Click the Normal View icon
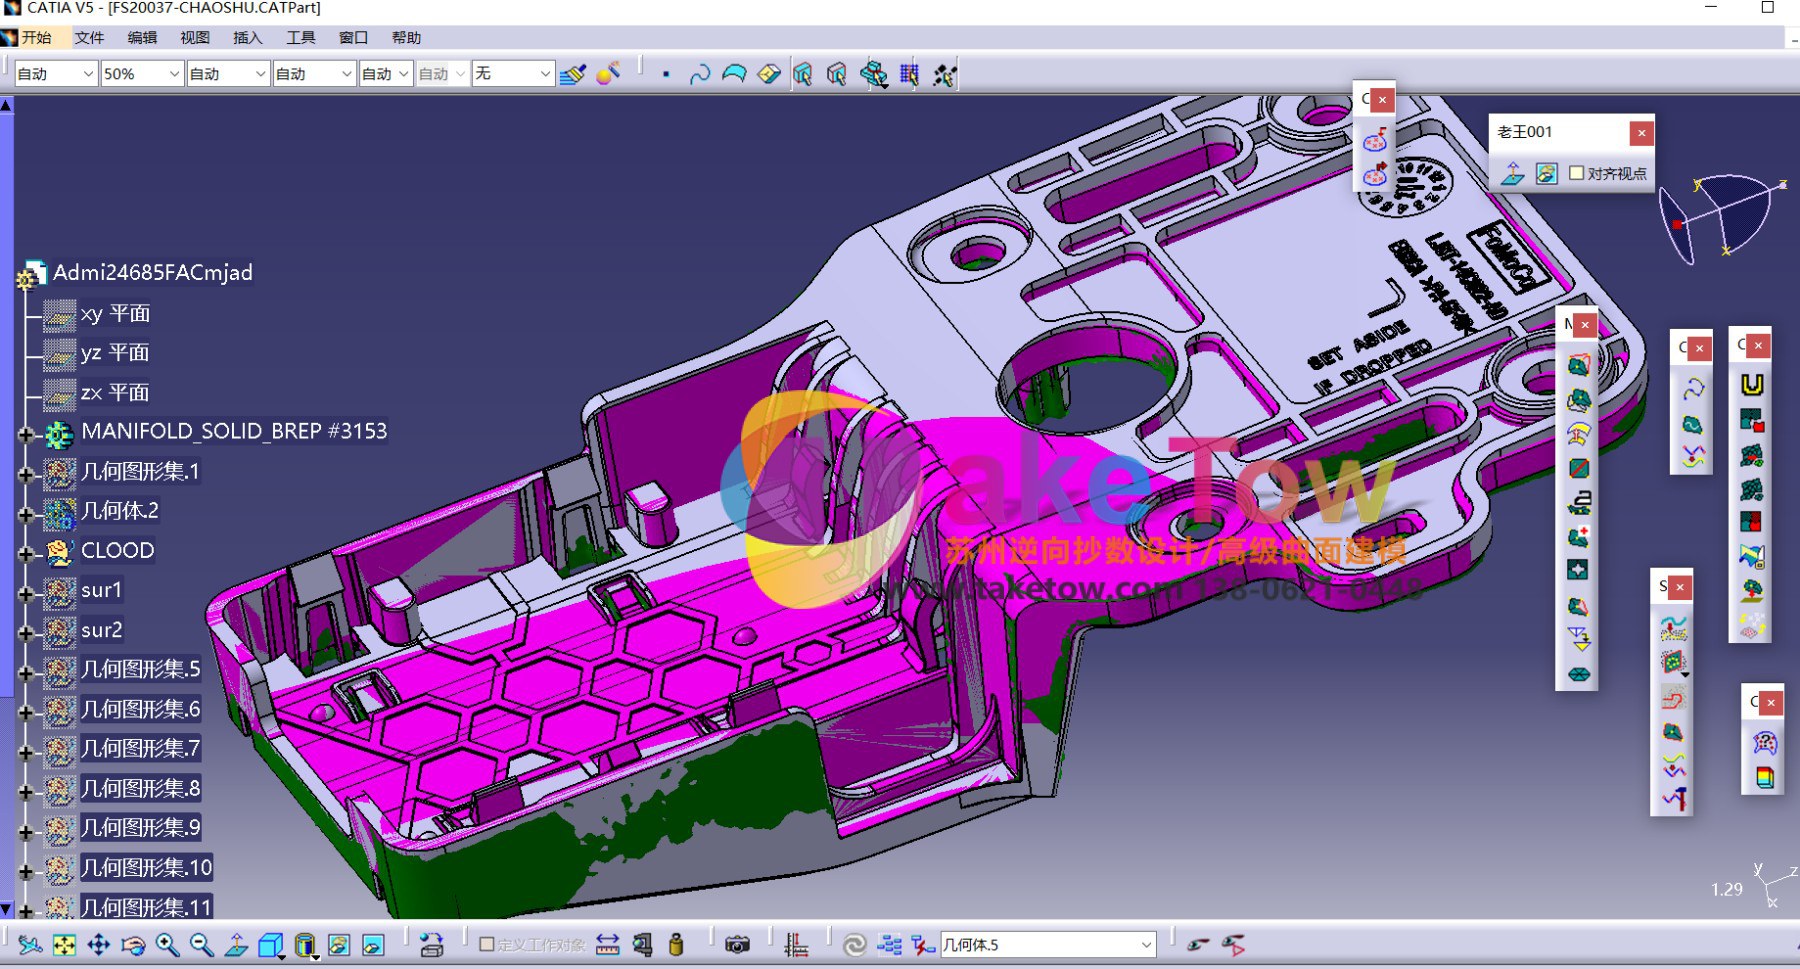The image size is (1800, 969). click(236, 945)
